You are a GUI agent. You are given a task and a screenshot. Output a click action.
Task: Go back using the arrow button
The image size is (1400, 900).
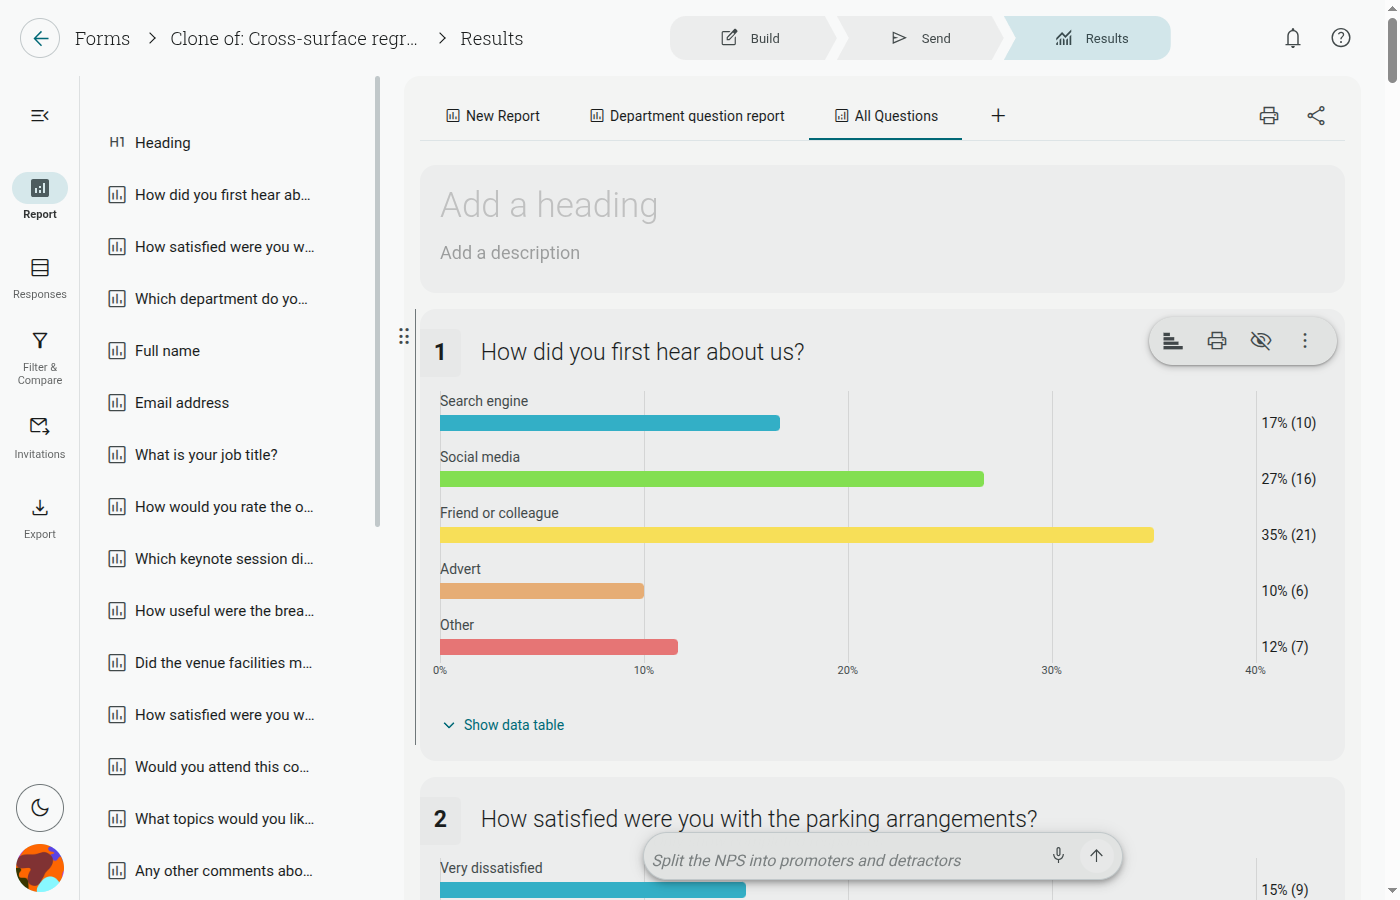tap(40, 38)
